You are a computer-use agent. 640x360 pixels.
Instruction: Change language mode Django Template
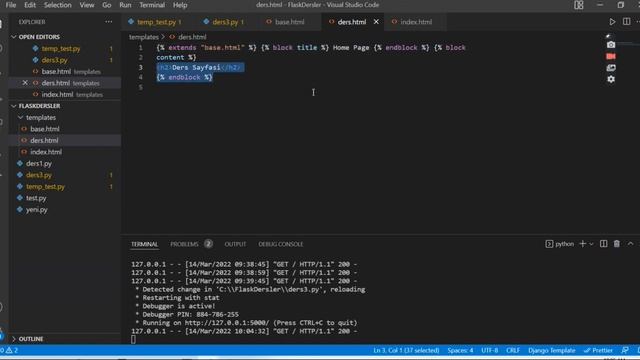(x=551, y=350)
